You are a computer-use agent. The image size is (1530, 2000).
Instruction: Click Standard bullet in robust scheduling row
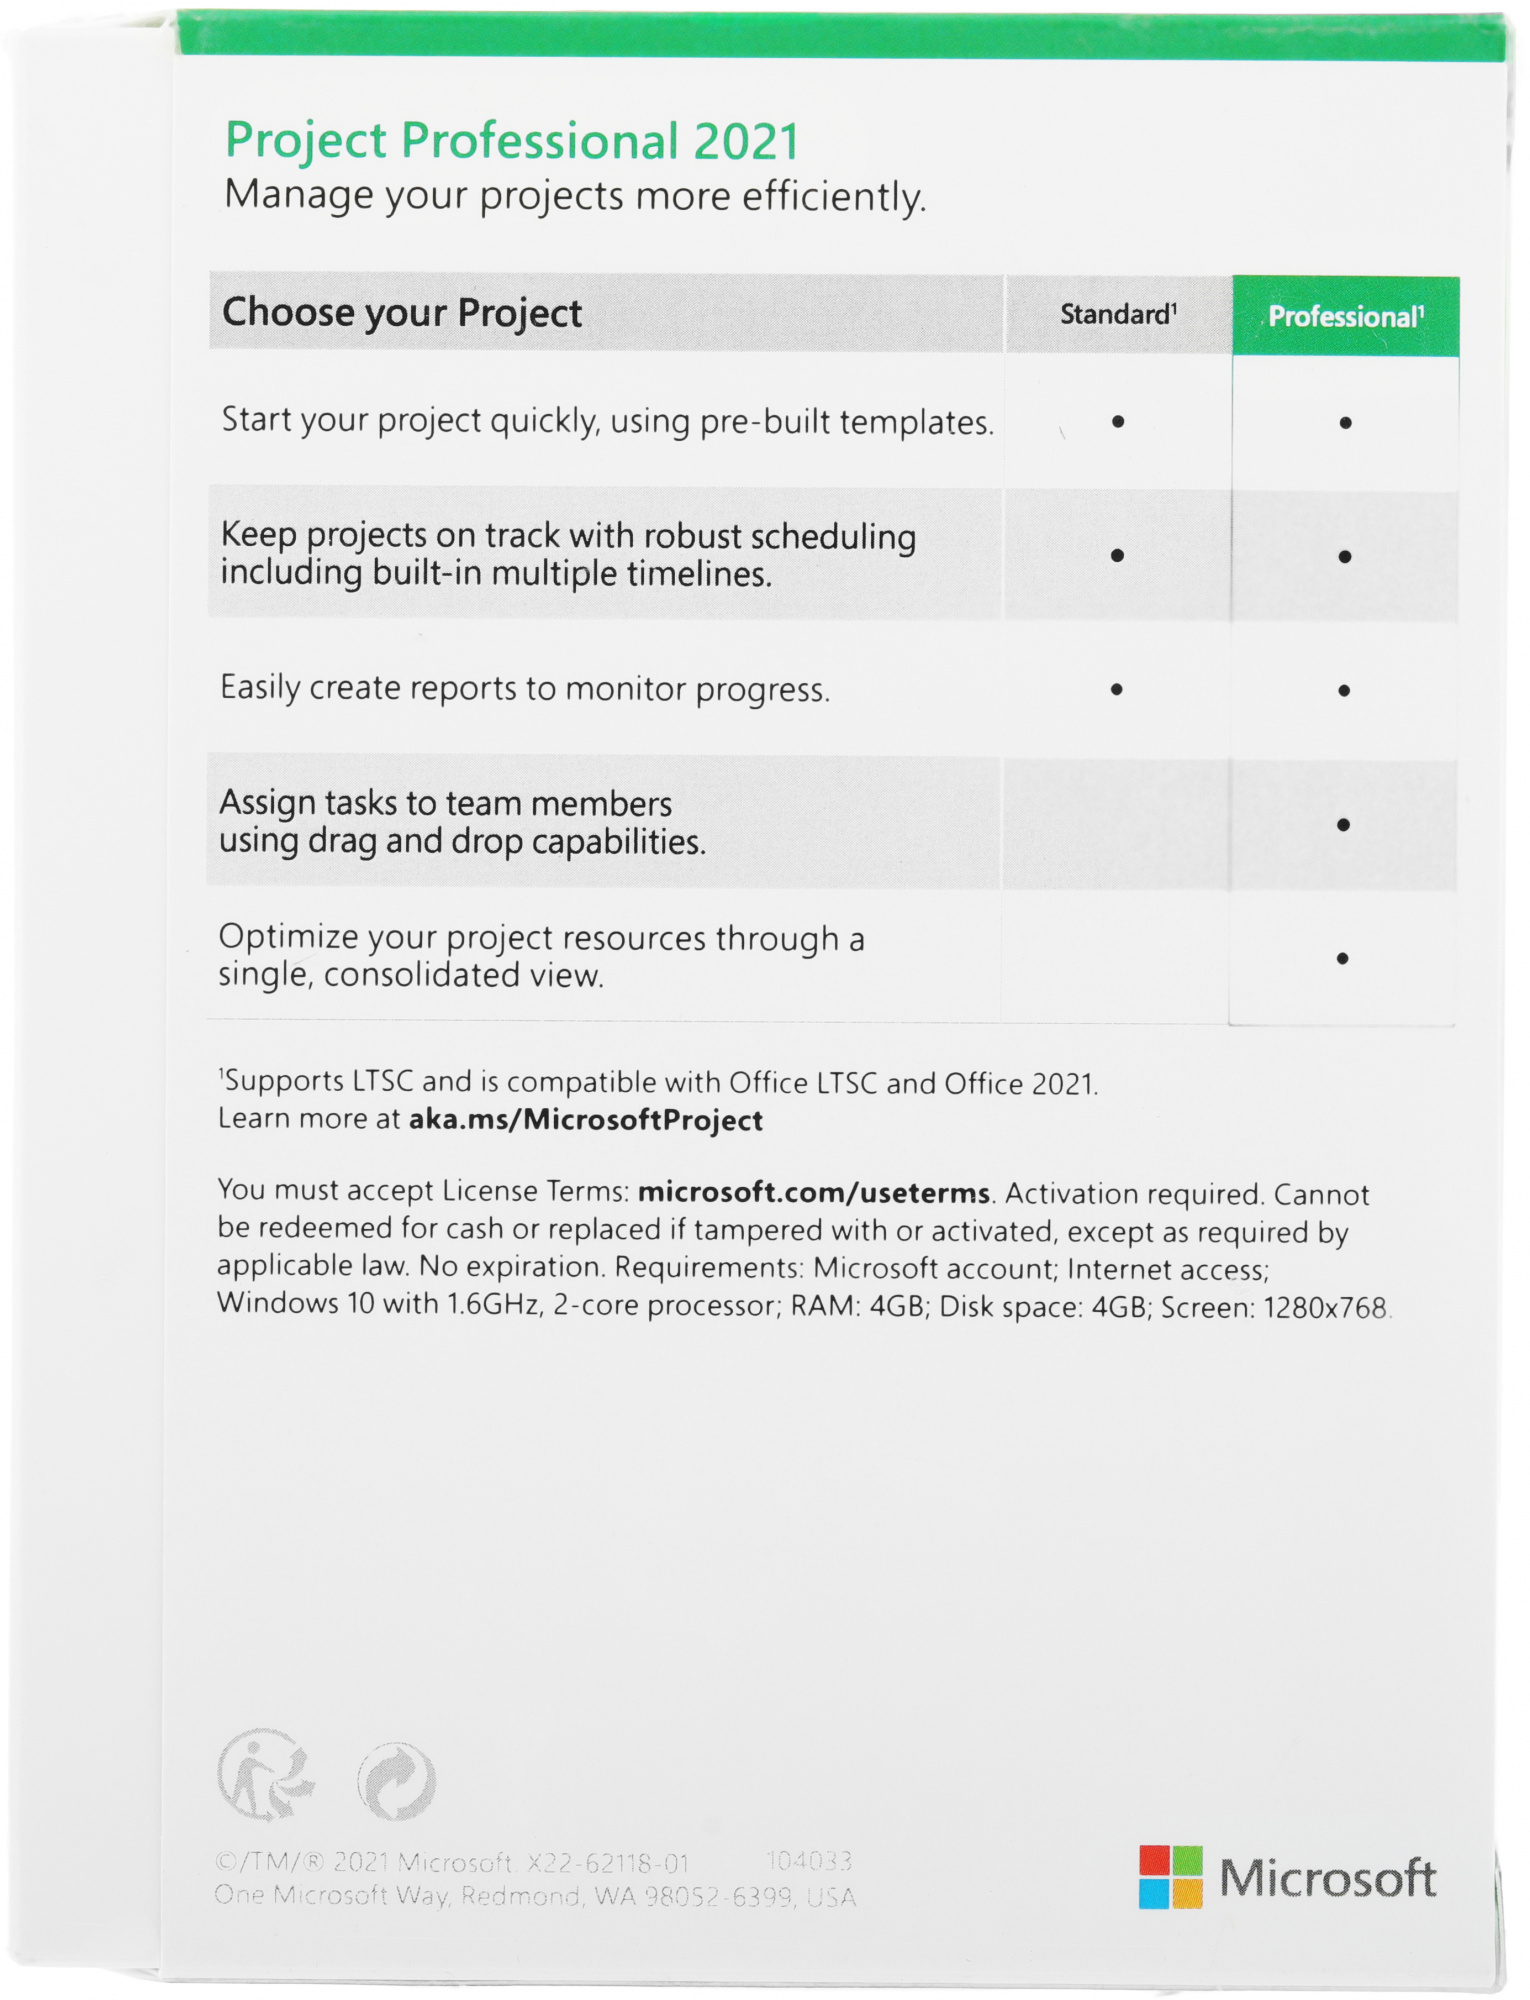(x=1117, y=555)
